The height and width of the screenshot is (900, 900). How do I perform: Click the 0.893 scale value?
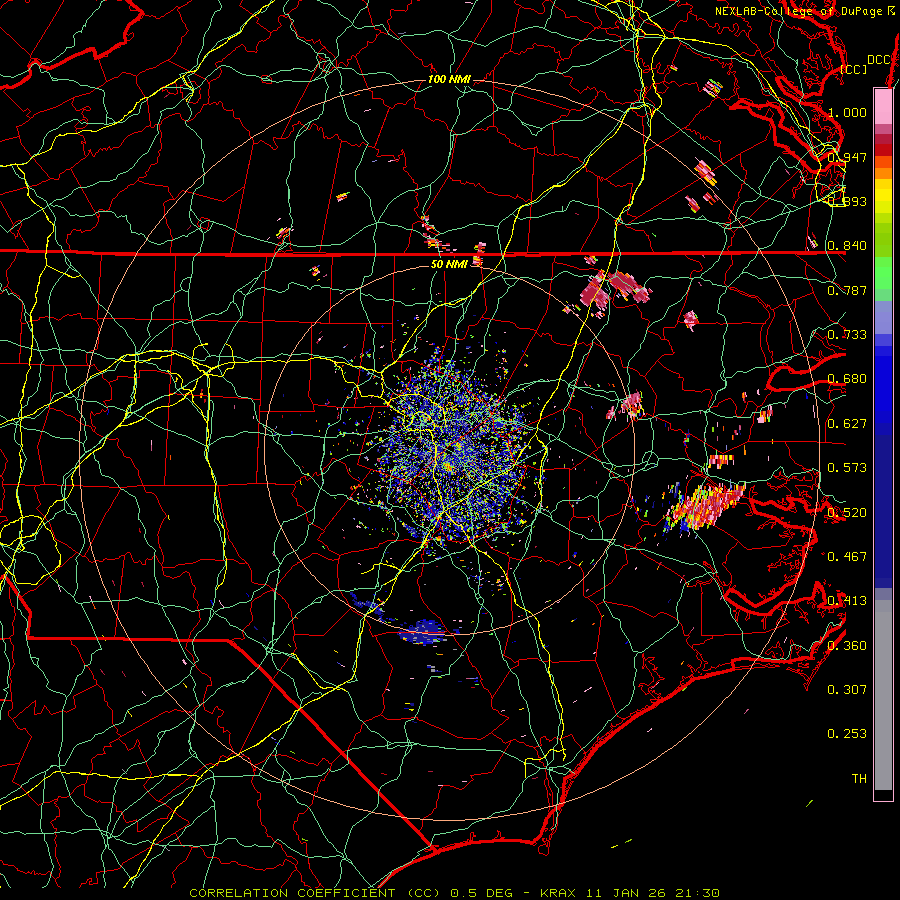point(847,201)
